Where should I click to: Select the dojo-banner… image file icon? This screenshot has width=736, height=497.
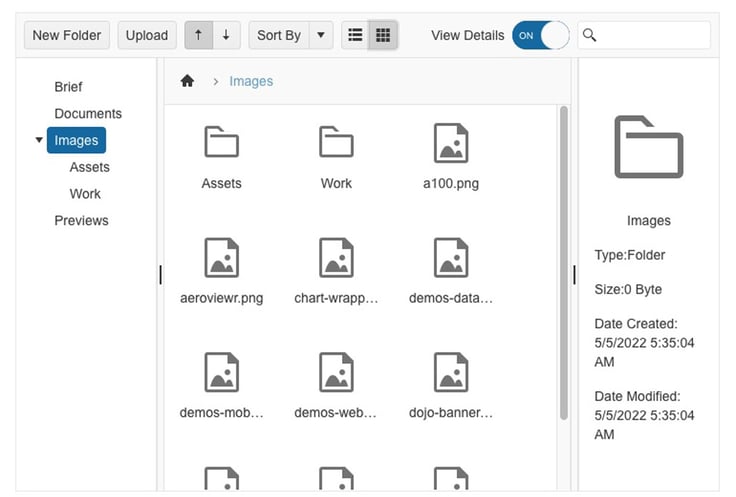pyautogui.click(x=451, y=372)
